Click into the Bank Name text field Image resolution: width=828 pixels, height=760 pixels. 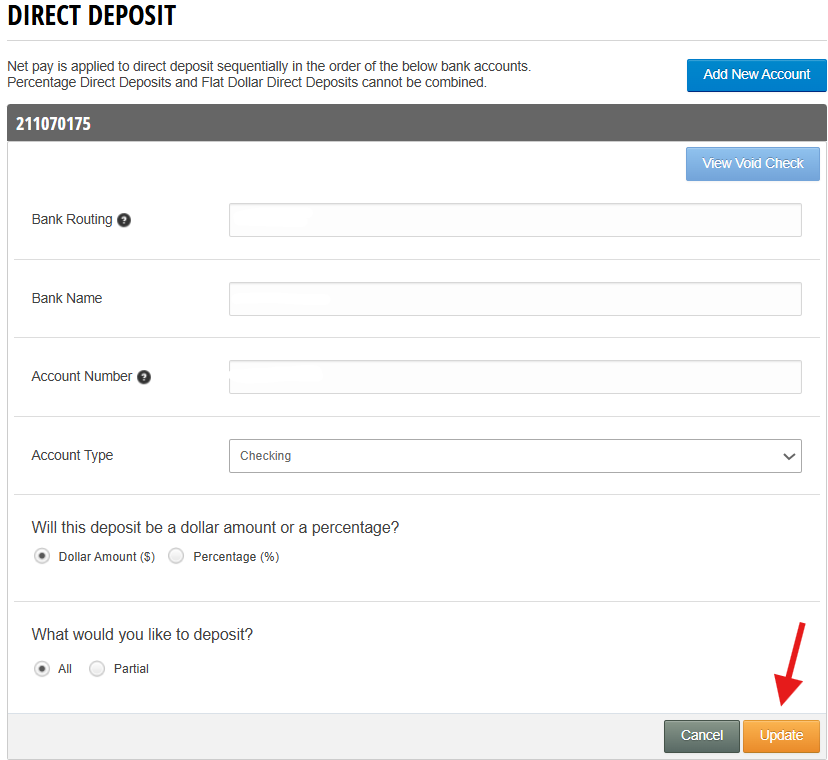pos(515,298)
